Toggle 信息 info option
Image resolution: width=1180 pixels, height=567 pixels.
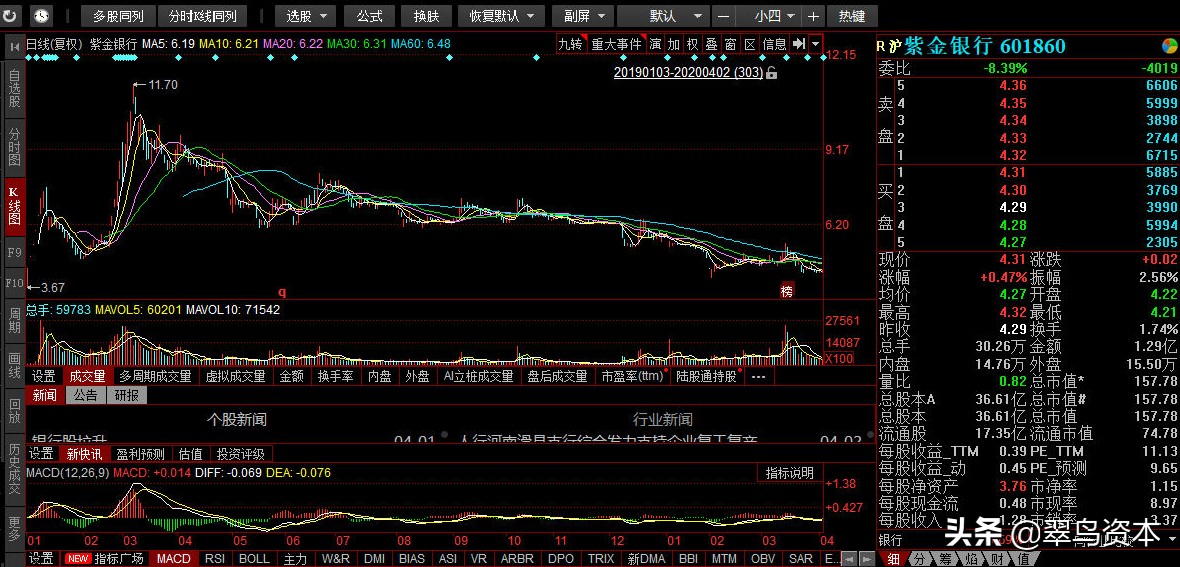click(x=774, y=44)
